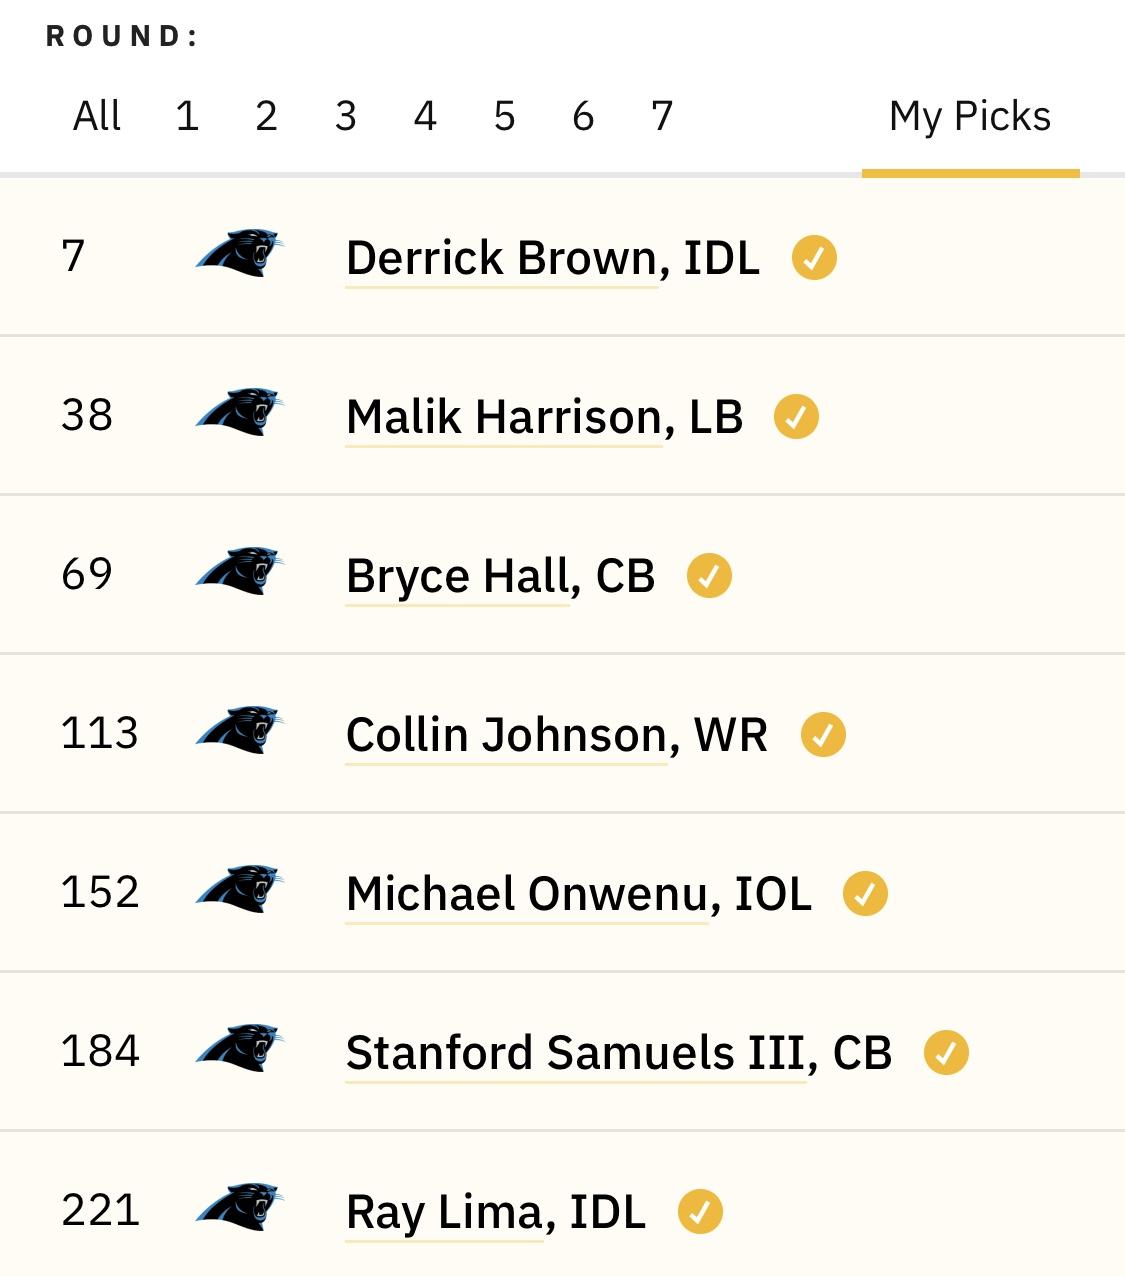Open Collin Johnson, WR player link
Image resolution: width=1125 pixels, height=1276 pixels.
(x=557, y=735)
